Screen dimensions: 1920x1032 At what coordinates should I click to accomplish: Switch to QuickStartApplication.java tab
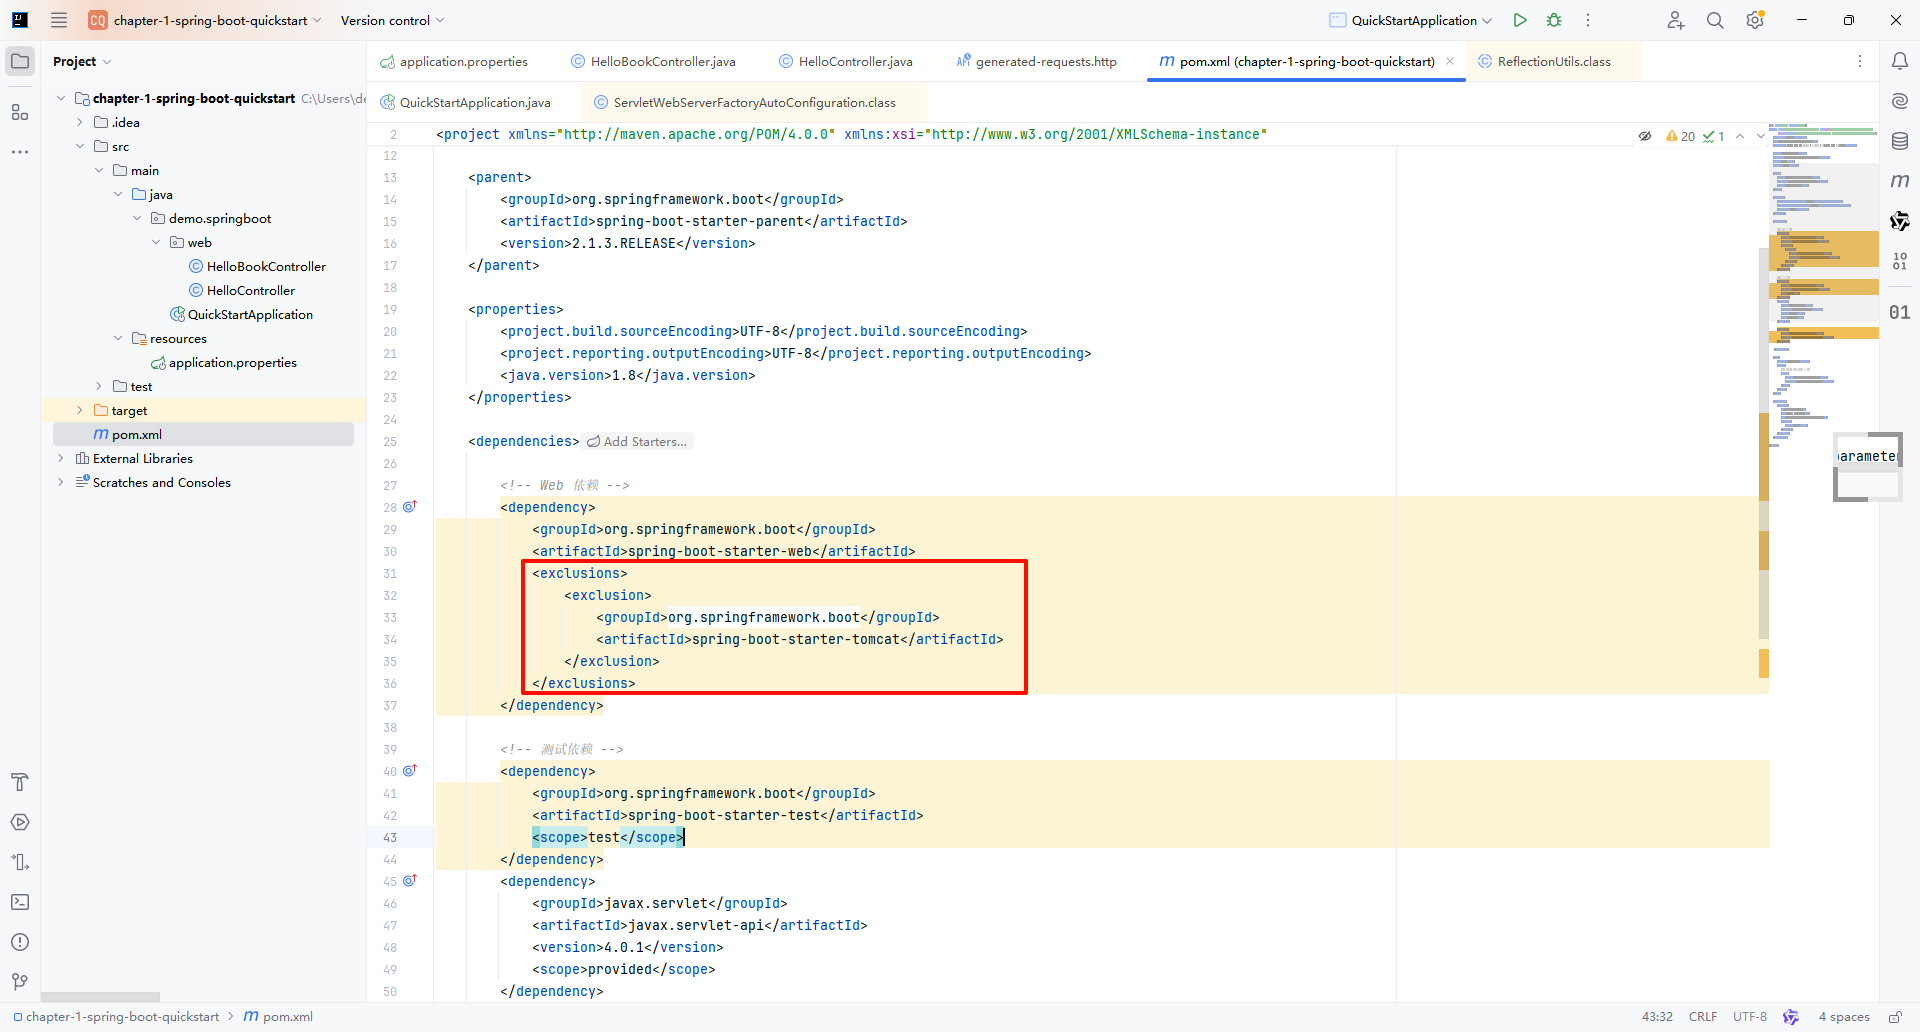point(466,102)
